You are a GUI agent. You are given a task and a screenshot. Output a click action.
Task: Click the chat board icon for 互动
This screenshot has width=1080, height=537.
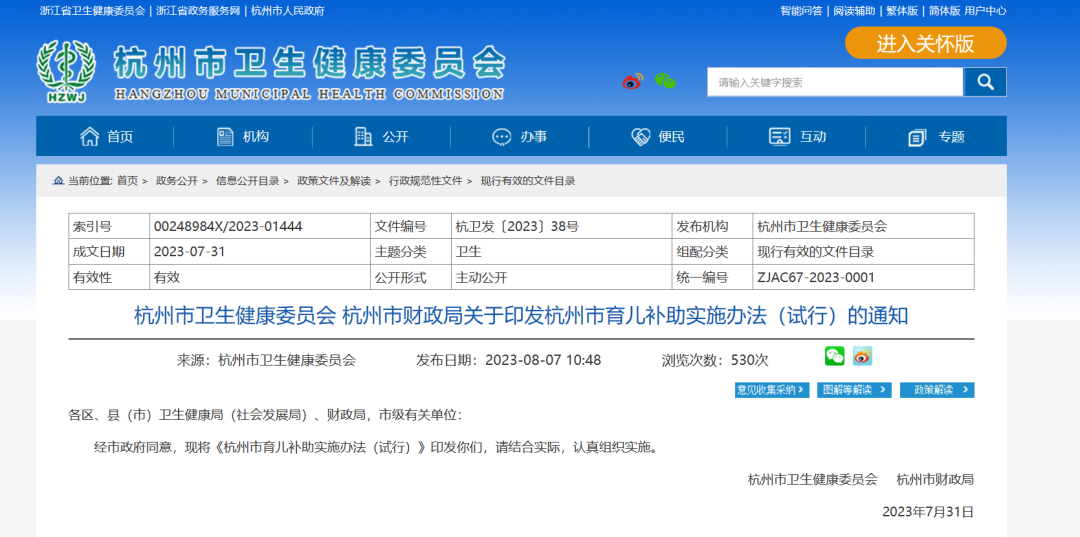tap(780, 137)
